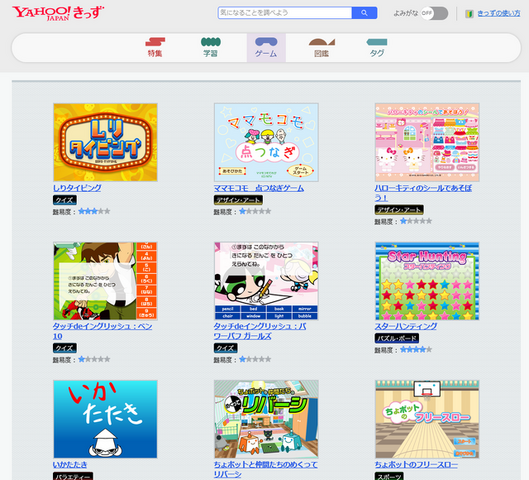Click star rating of パワーパフ ガールズ game

pos(255,360)
